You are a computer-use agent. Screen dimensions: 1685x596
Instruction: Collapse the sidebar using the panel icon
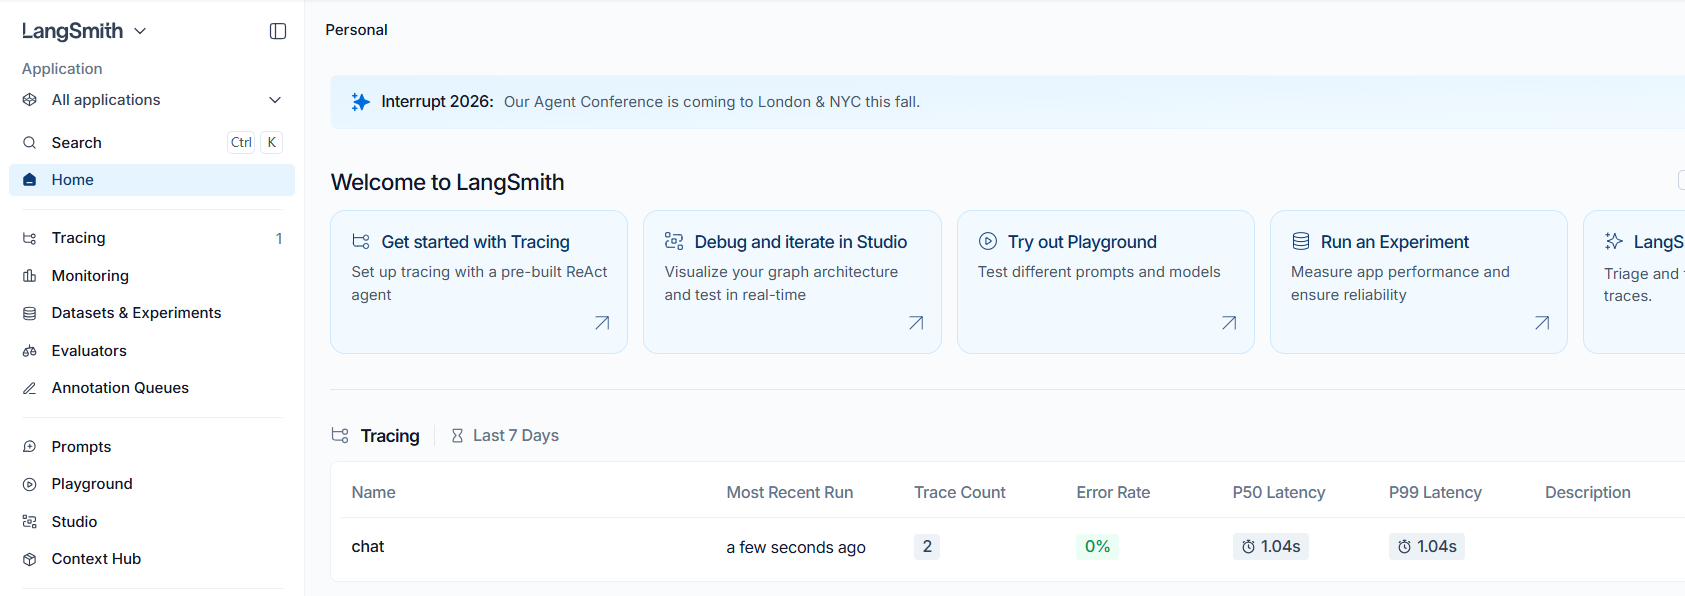278,31
